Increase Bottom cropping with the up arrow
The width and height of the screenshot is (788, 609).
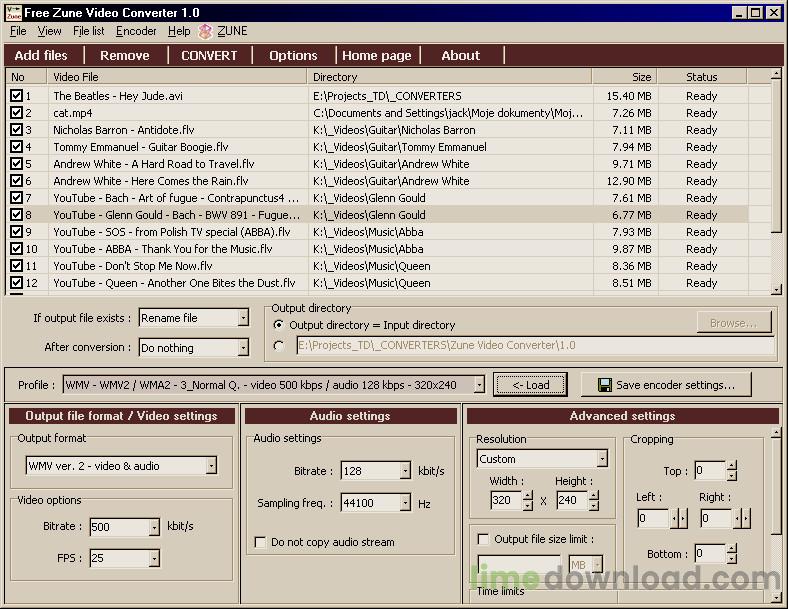[x=732, y=549]
